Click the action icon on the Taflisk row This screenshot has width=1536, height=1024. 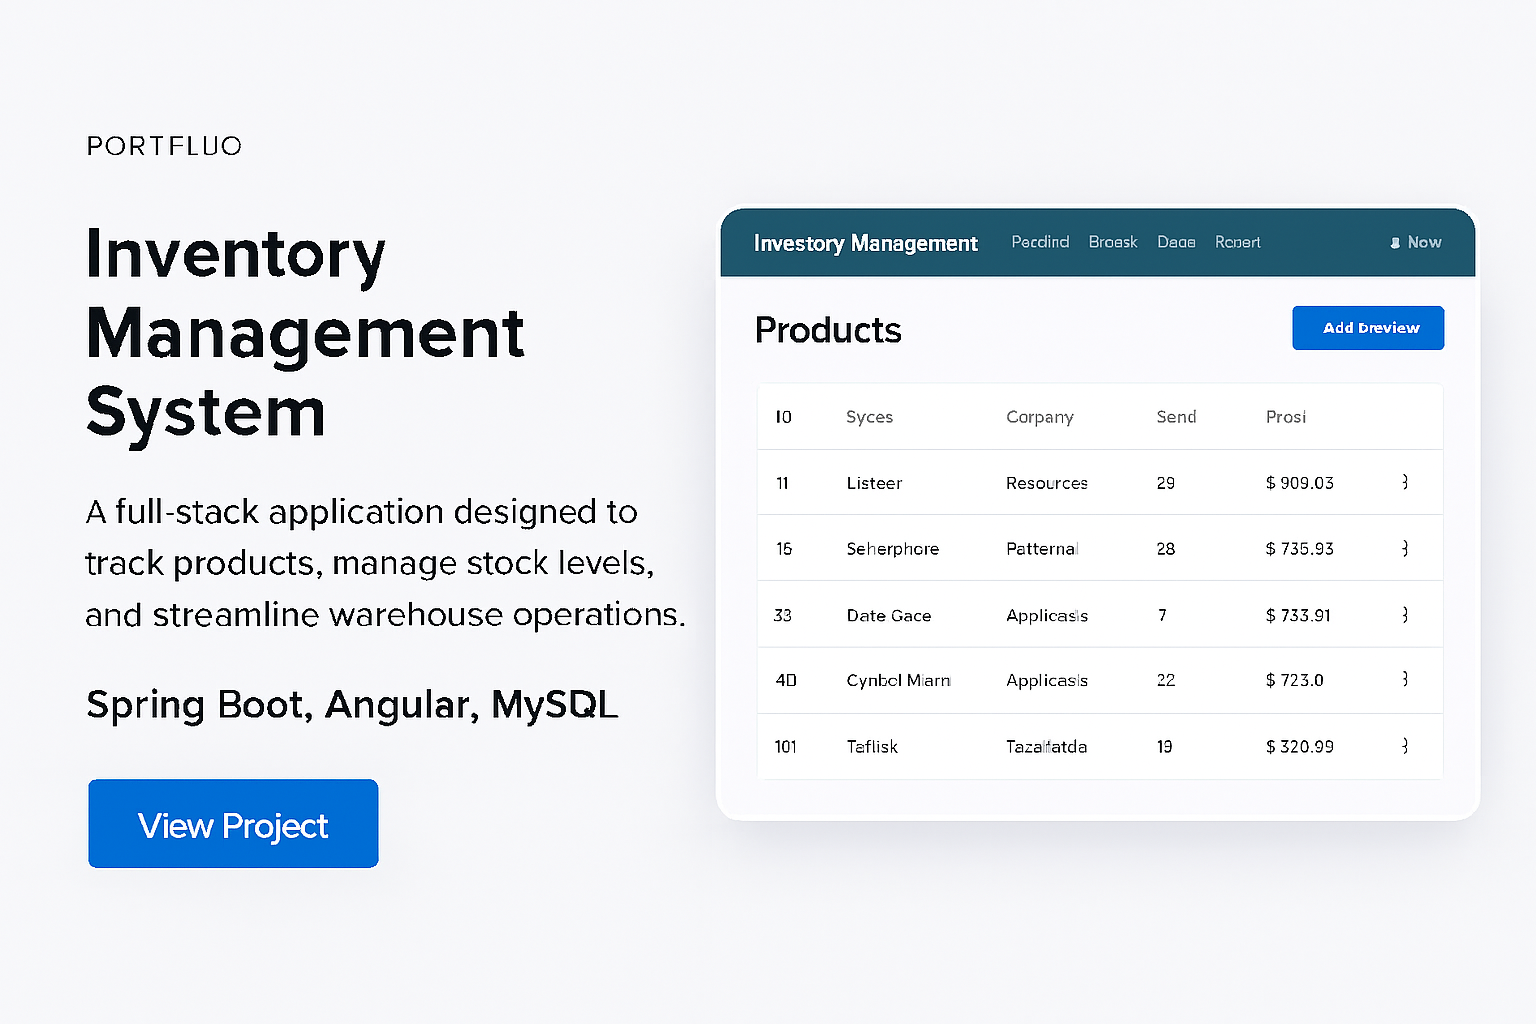click(1404, 746)
